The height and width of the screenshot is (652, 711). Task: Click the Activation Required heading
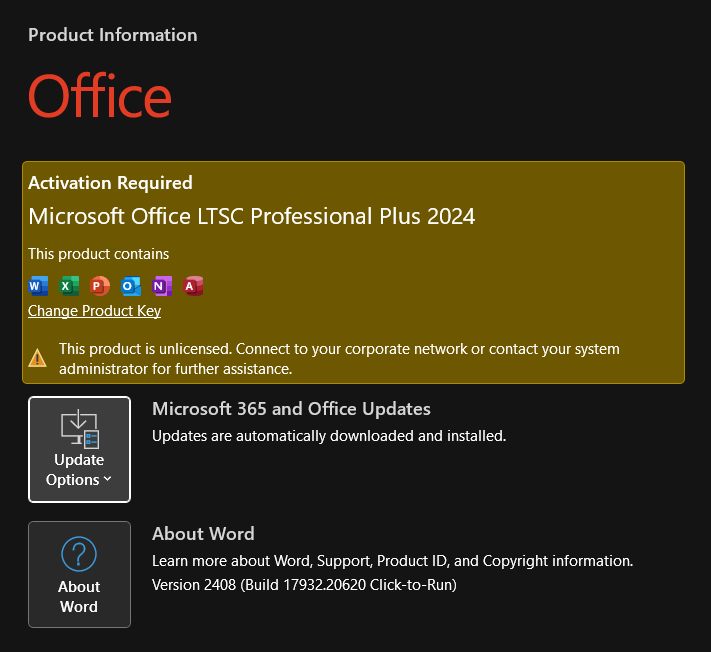click(110, 183)
